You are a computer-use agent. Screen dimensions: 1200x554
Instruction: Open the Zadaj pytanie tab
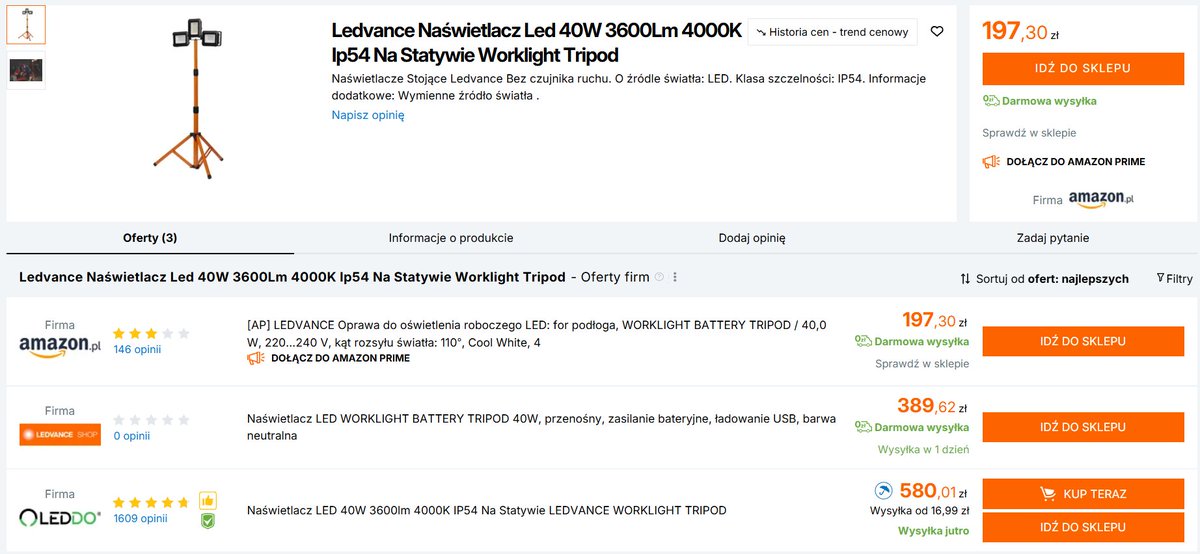(x=1053, y=238)
